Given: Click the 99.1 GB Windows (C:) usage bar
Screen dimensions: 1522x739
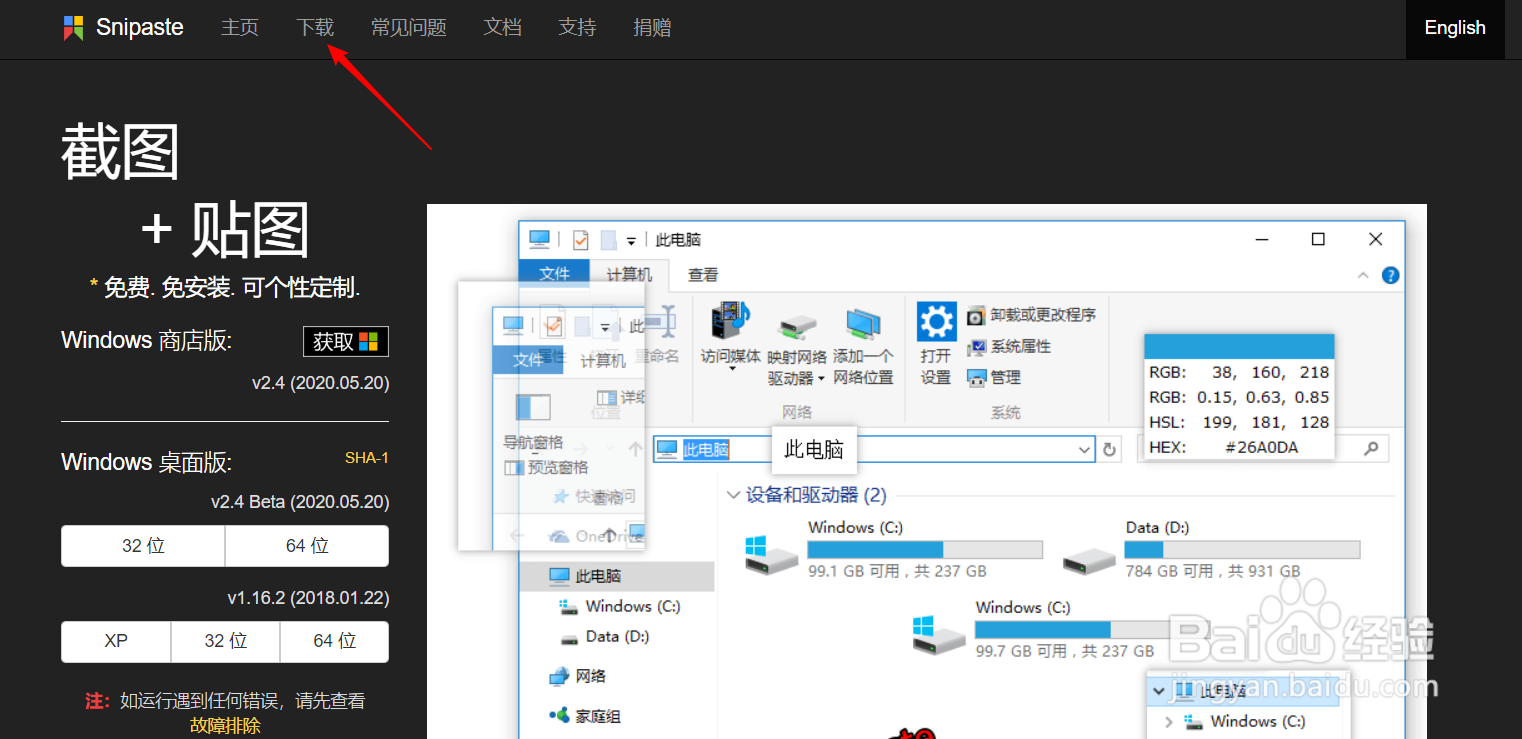Looking at the screenshot, I should (925, 550).
